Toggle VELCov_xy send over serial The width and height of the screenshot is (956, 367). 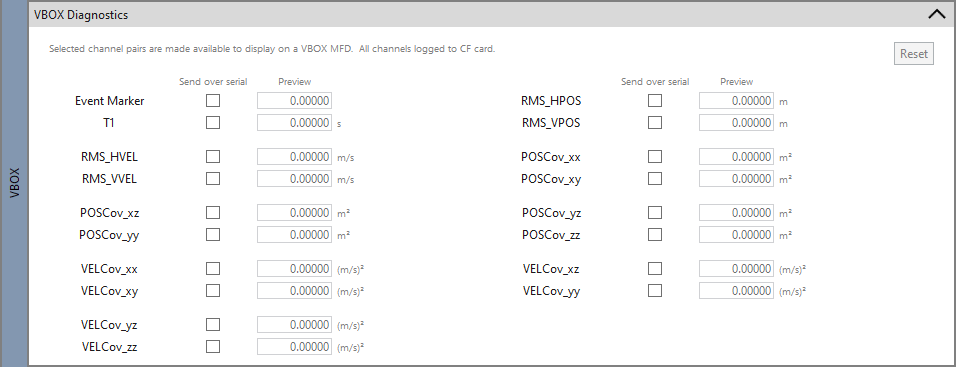click(x=213, y=291)
